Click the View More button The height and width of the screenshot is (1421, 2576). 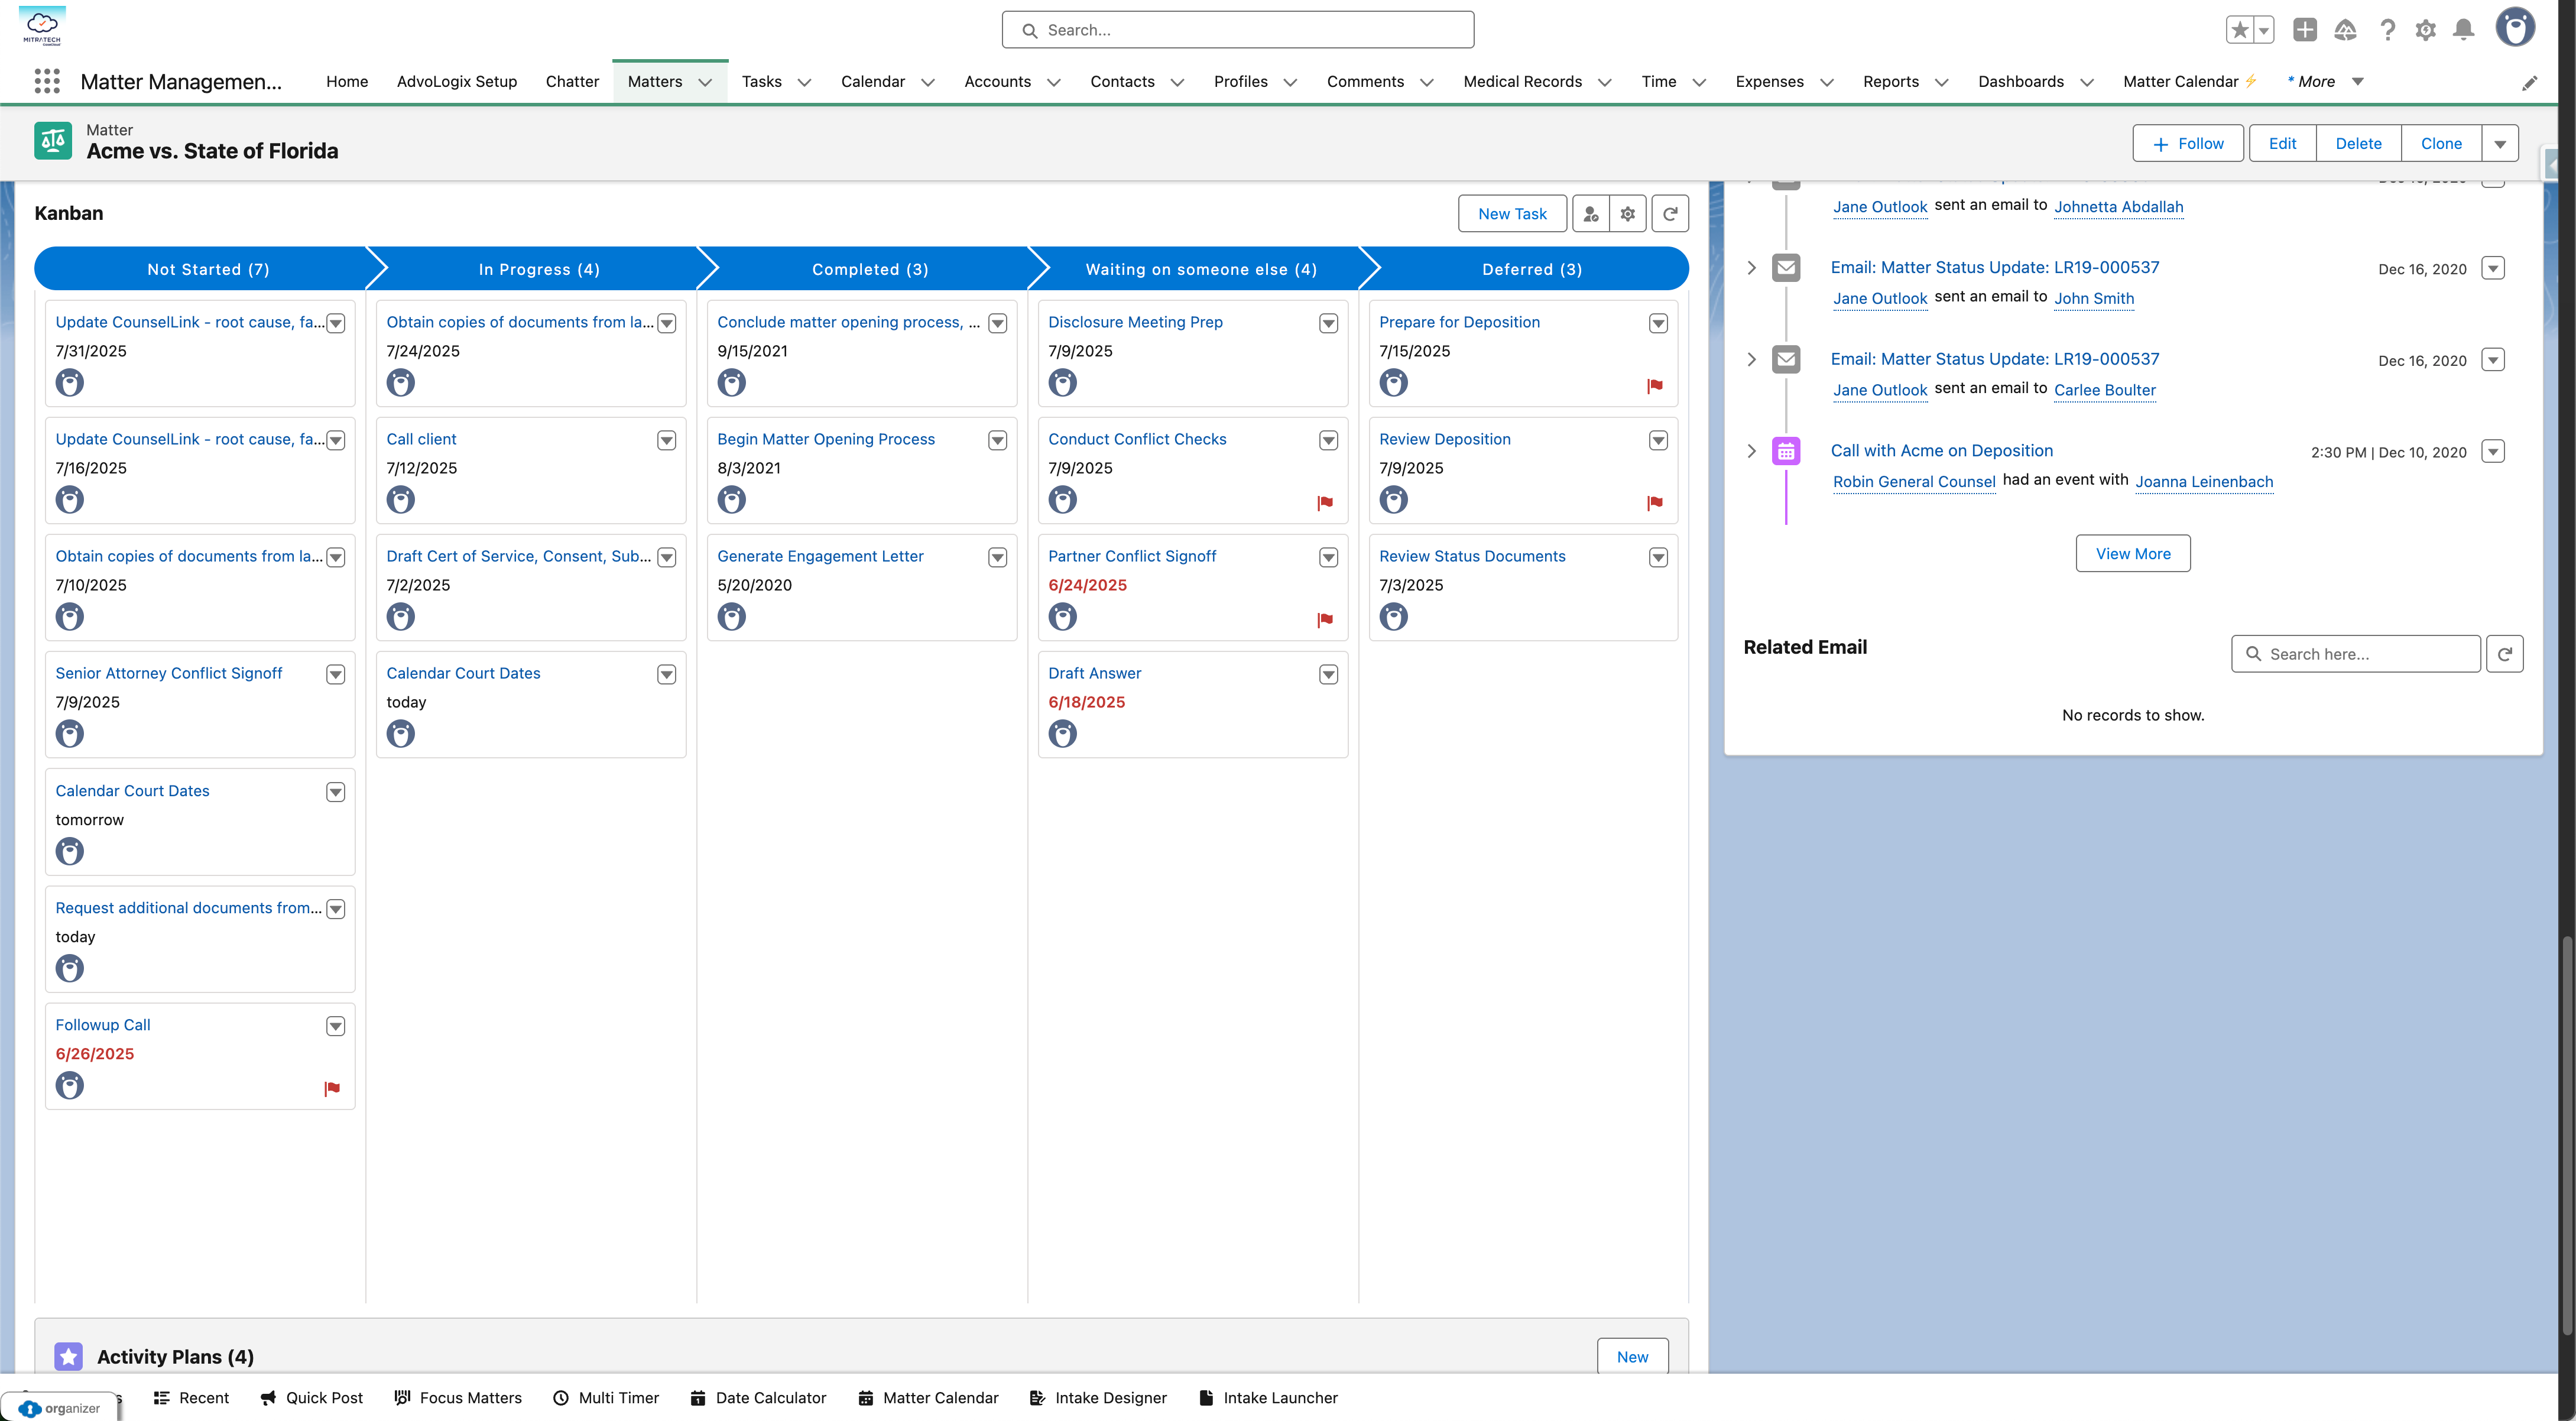tap(2133, 554)
